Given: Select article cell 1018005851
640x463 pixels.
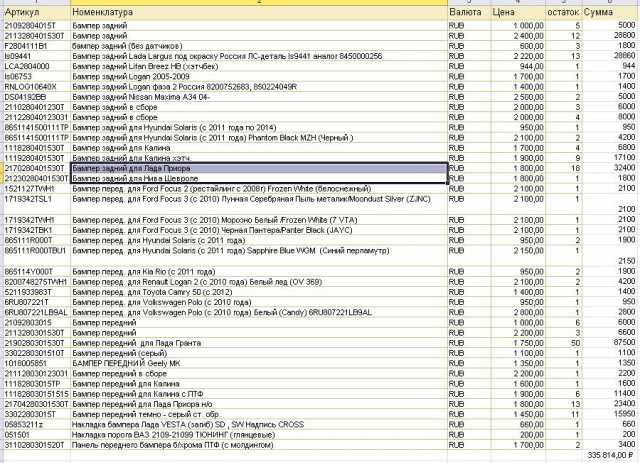Looking at the screenshot, I should [36, 363].
